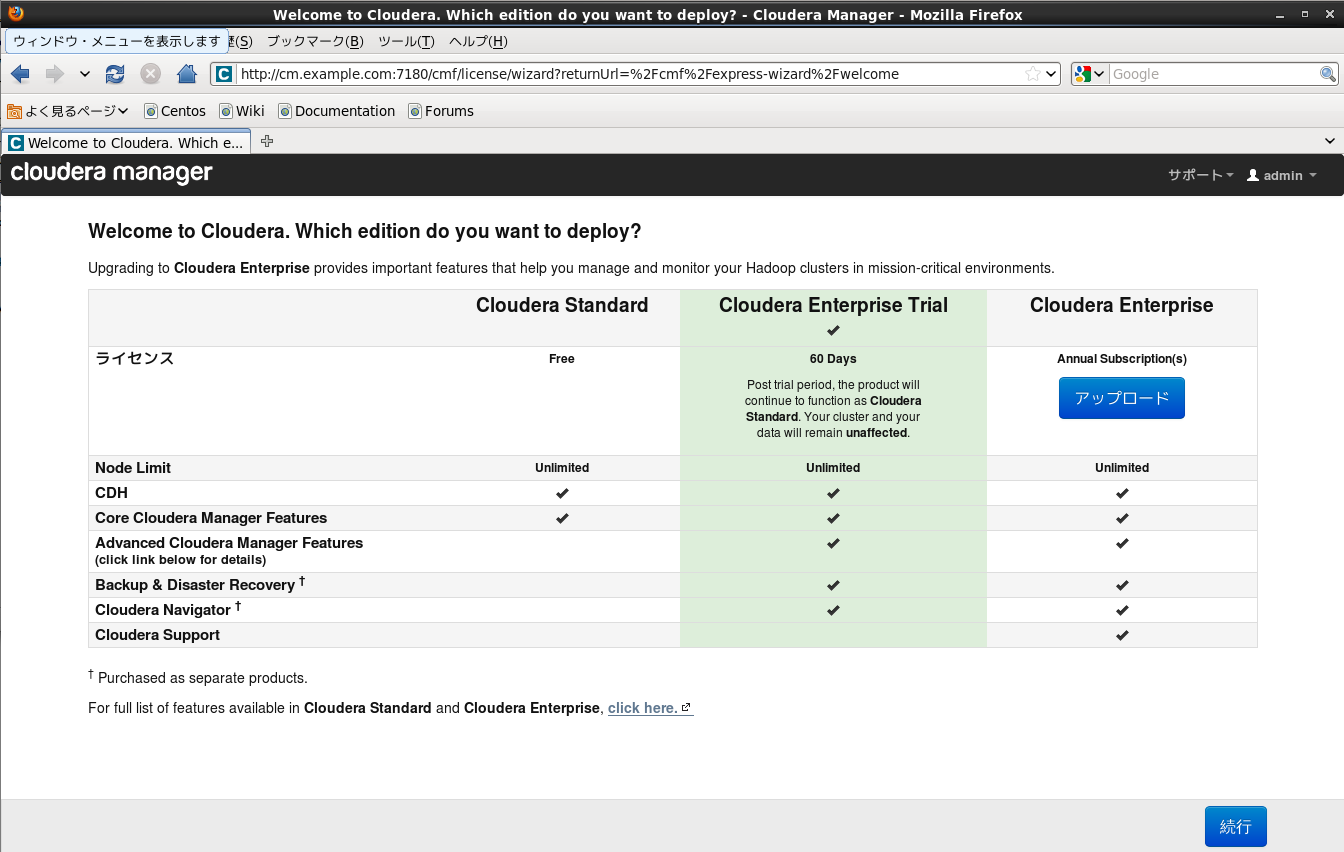Click the 'Node Limit' row label
The image size is (1344, 852).
pyautogui.click(x=133, y=468)
